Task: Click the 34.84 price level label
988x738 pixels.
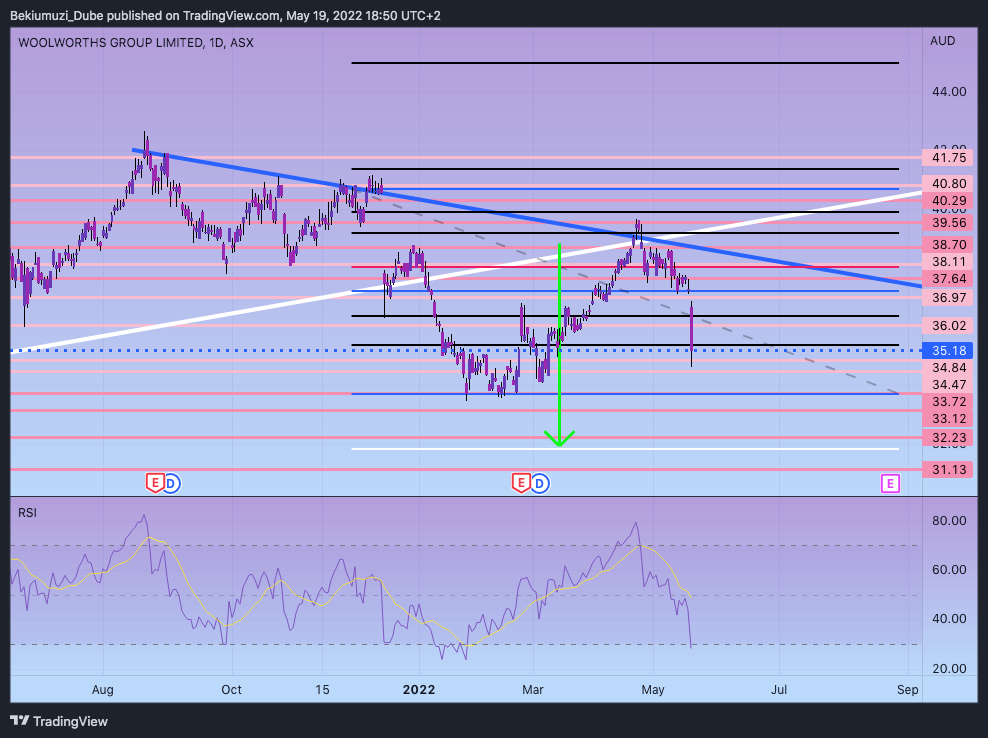Action: click(x=948, y=367)
